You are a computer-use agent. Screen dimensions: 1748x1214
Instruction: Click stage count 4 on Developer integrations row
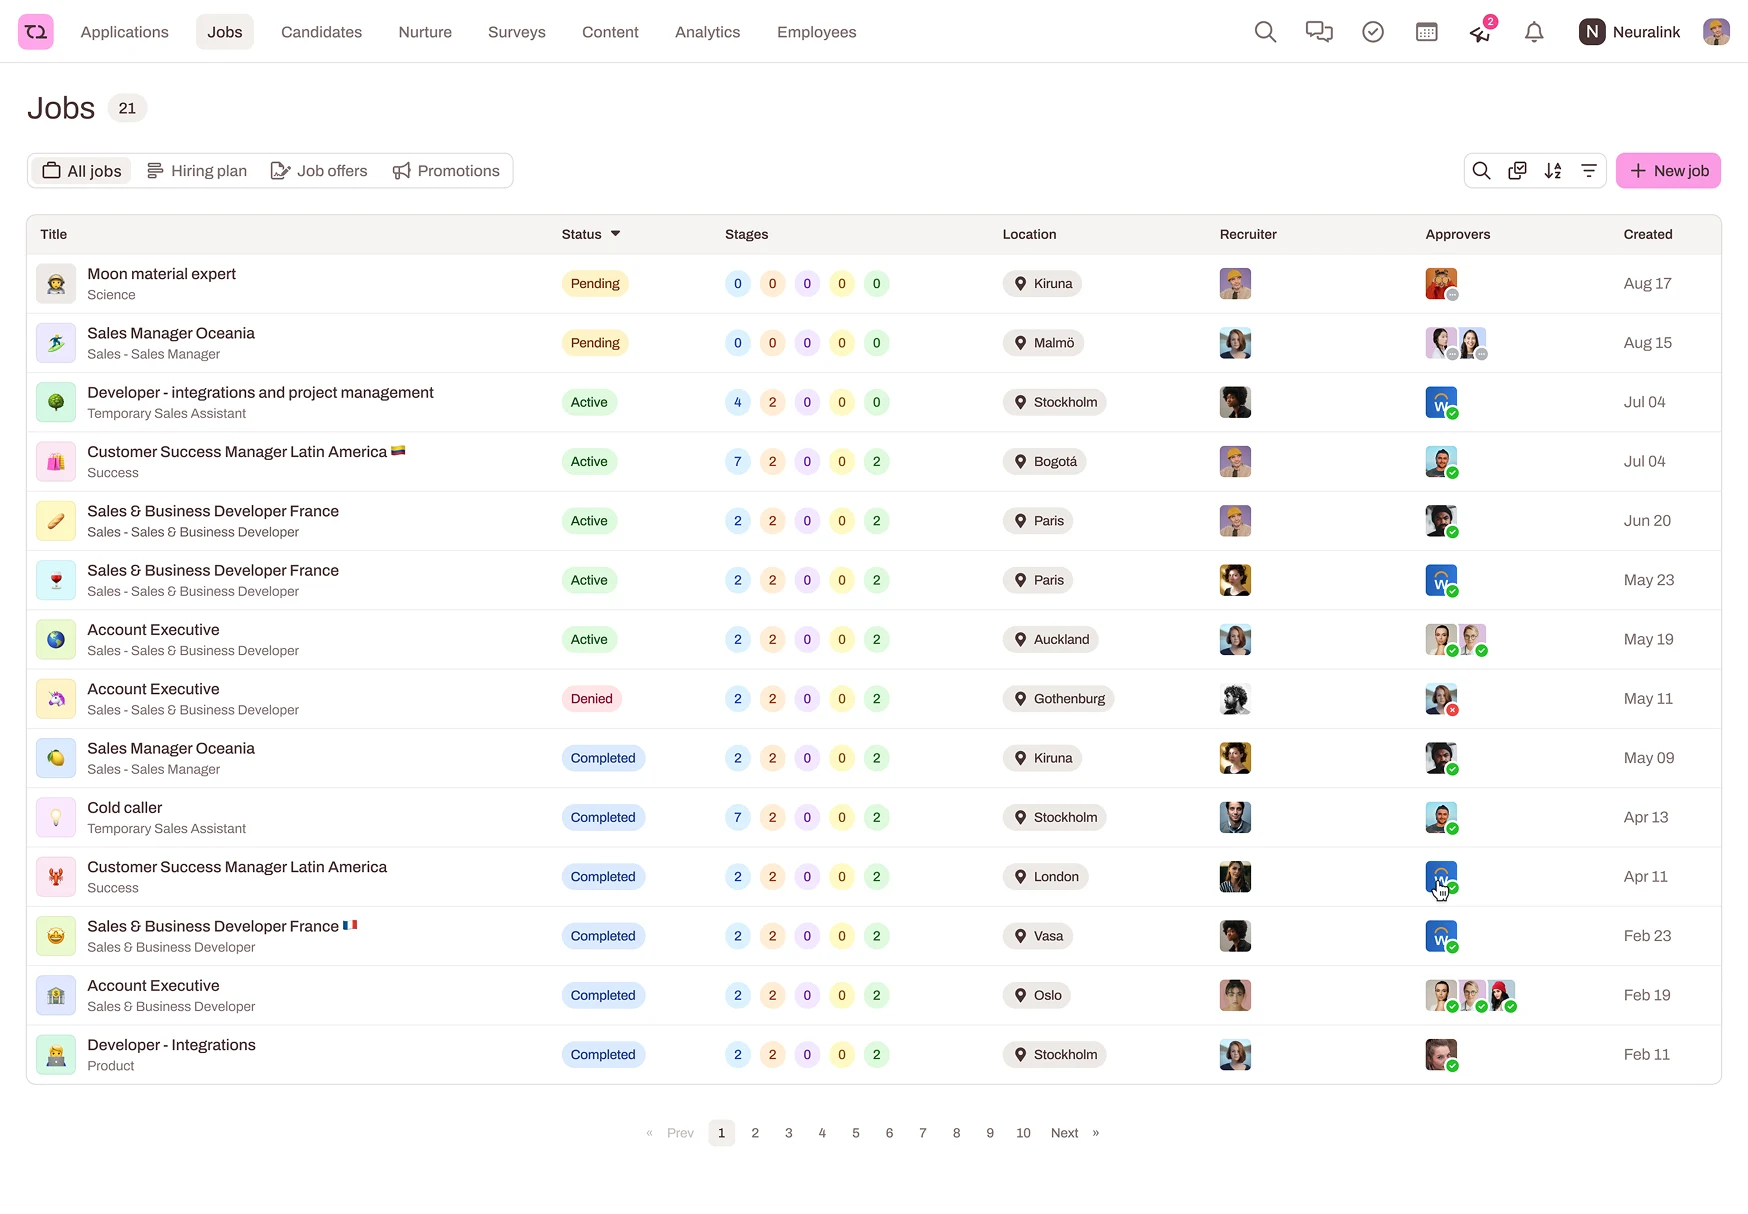tap(738, 402)
